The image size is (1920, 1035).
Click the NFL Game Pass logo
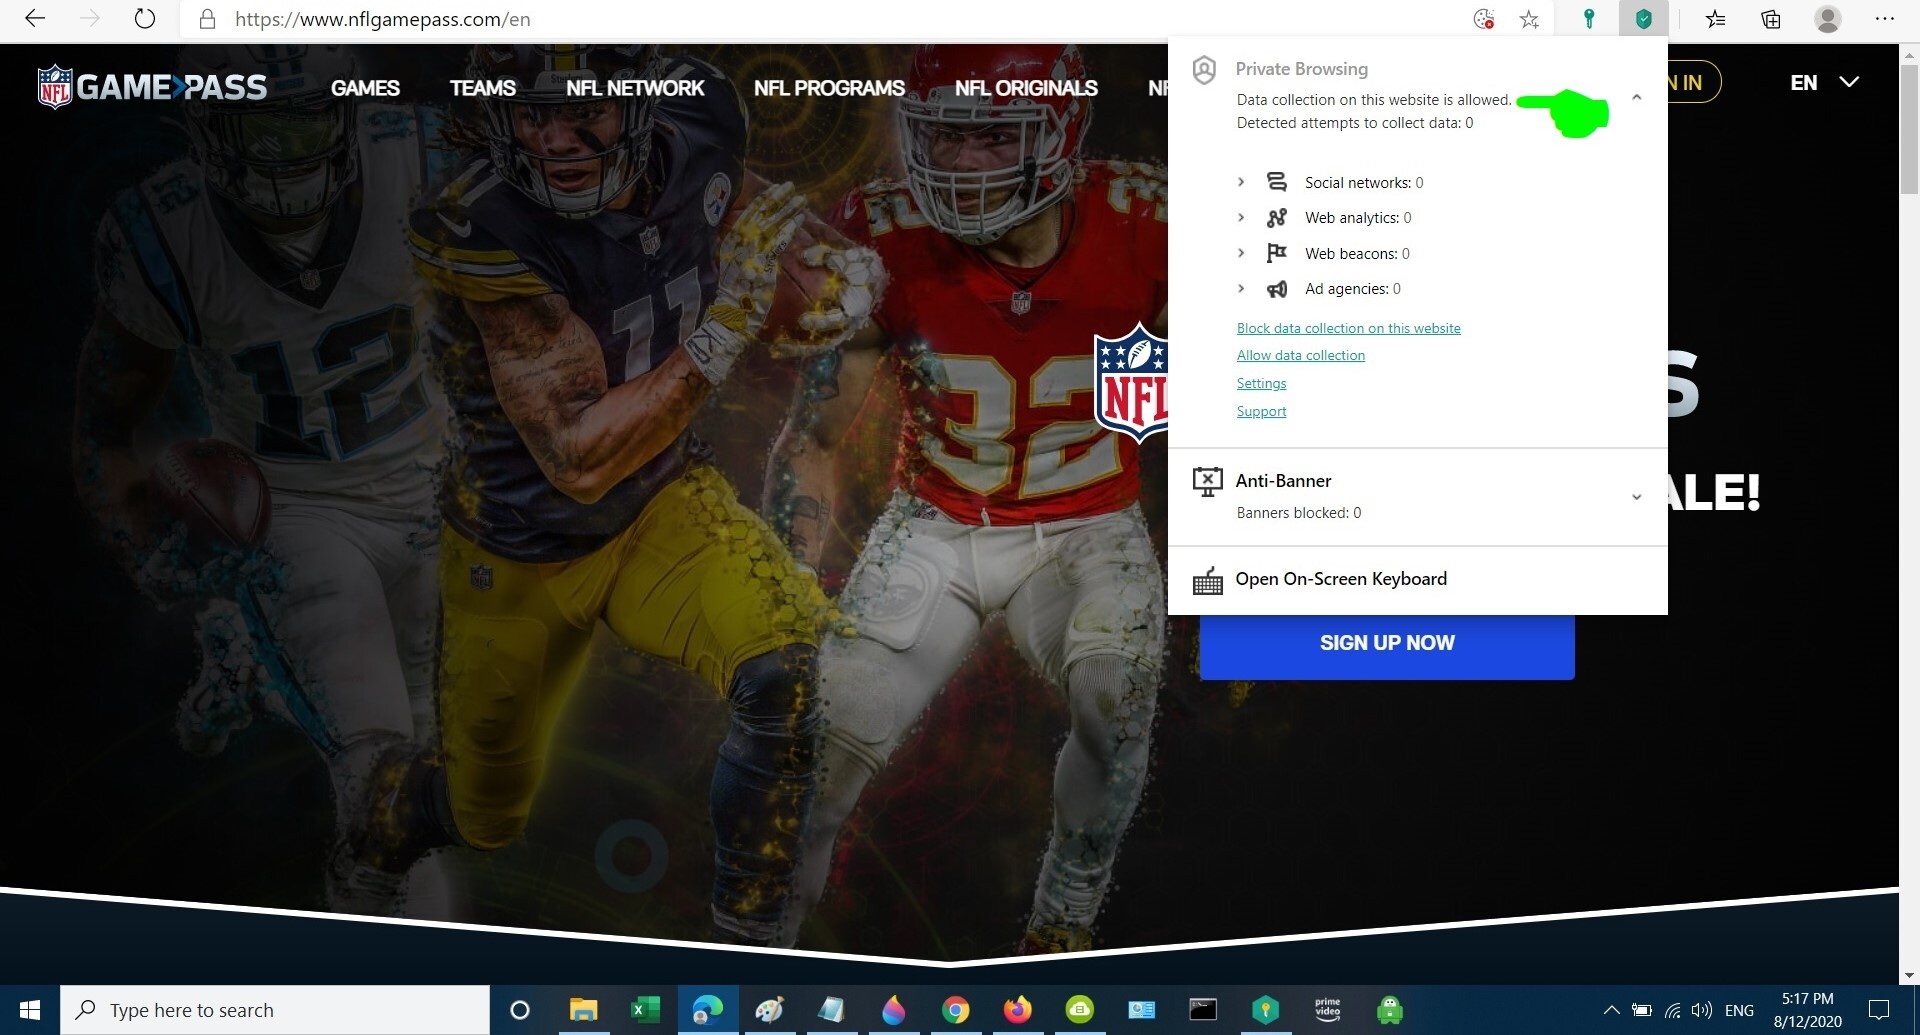click(x=152, y=87)
